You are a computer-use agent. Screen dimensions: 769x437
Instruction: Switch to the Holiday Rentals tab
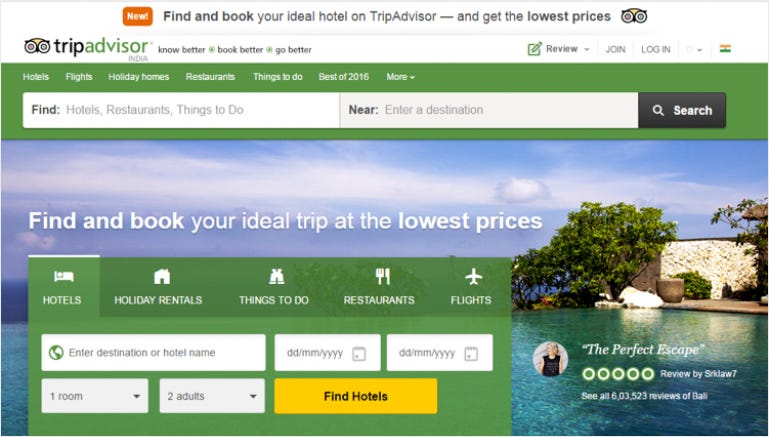click(x=158, y=286)
